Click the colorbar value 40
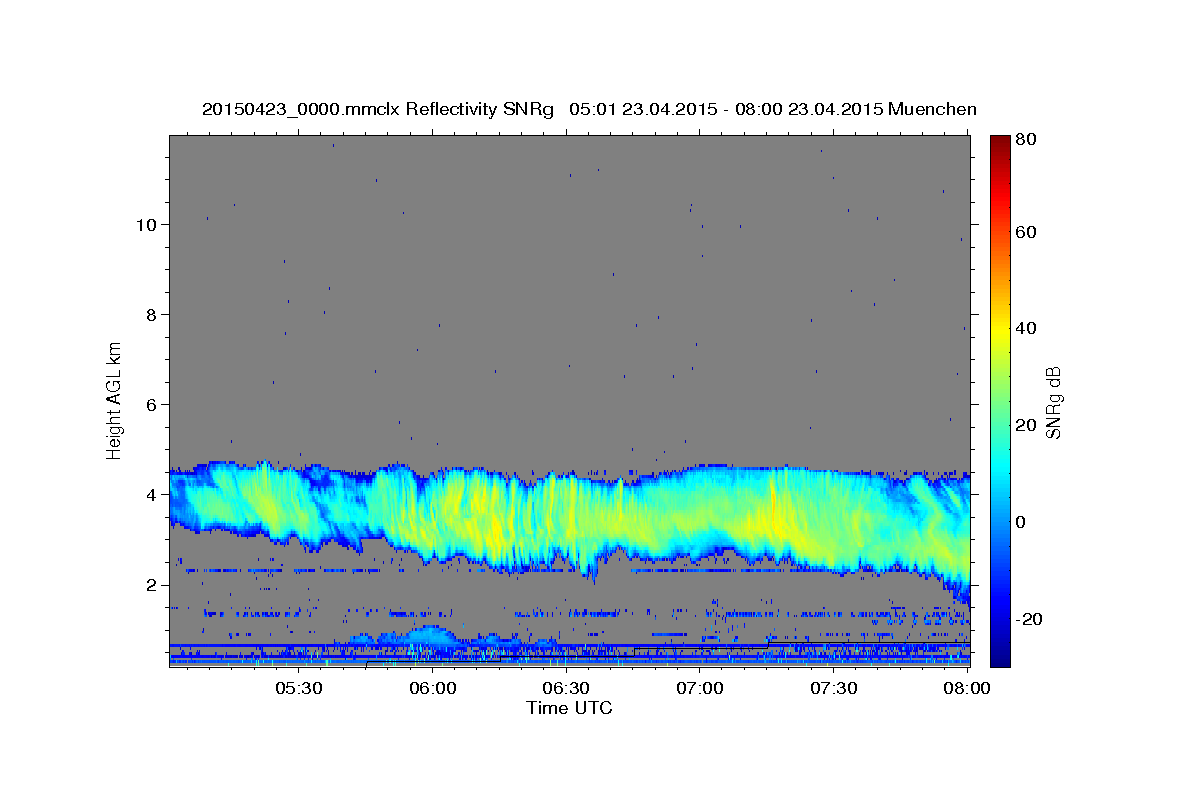Screen dimensions: 1200x800 (x=1025, y=328)
